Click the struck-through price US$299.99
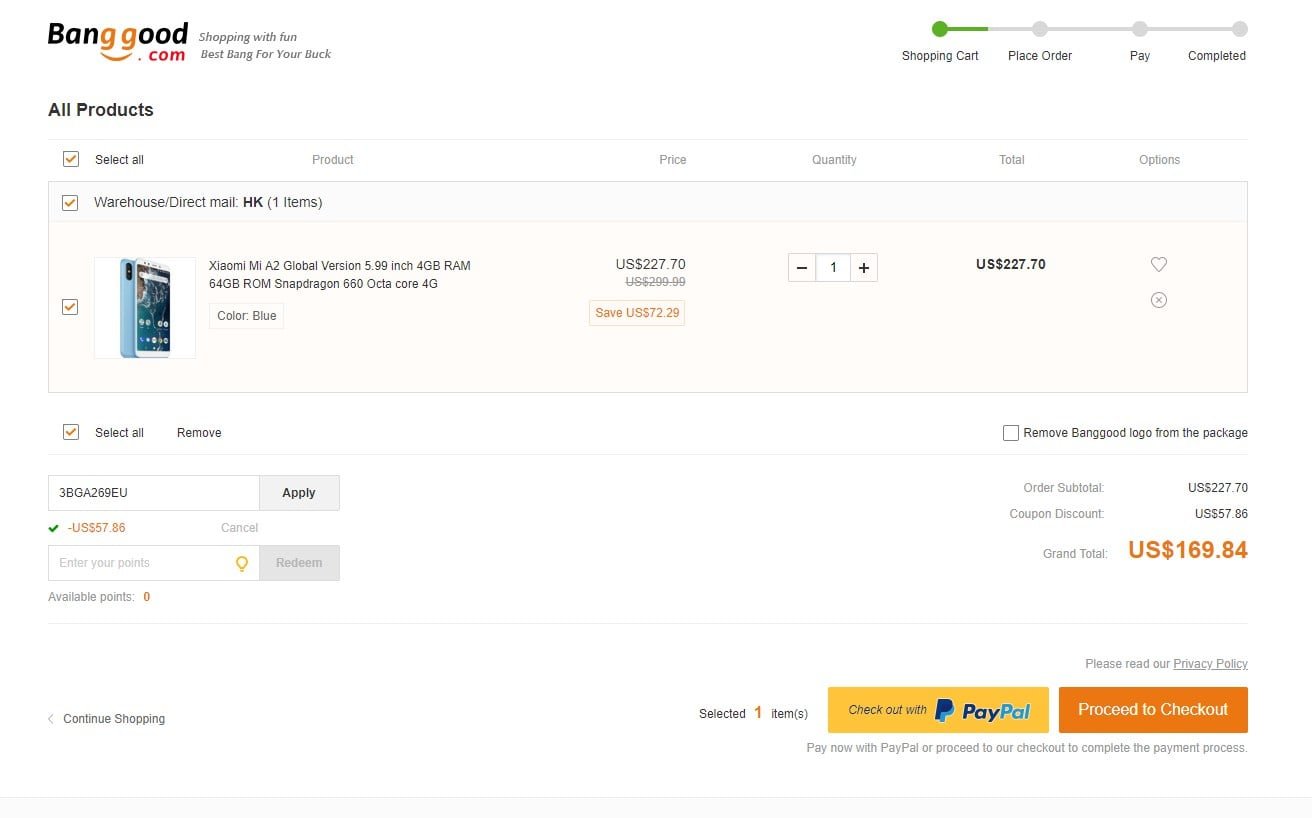 click(655, 282)
